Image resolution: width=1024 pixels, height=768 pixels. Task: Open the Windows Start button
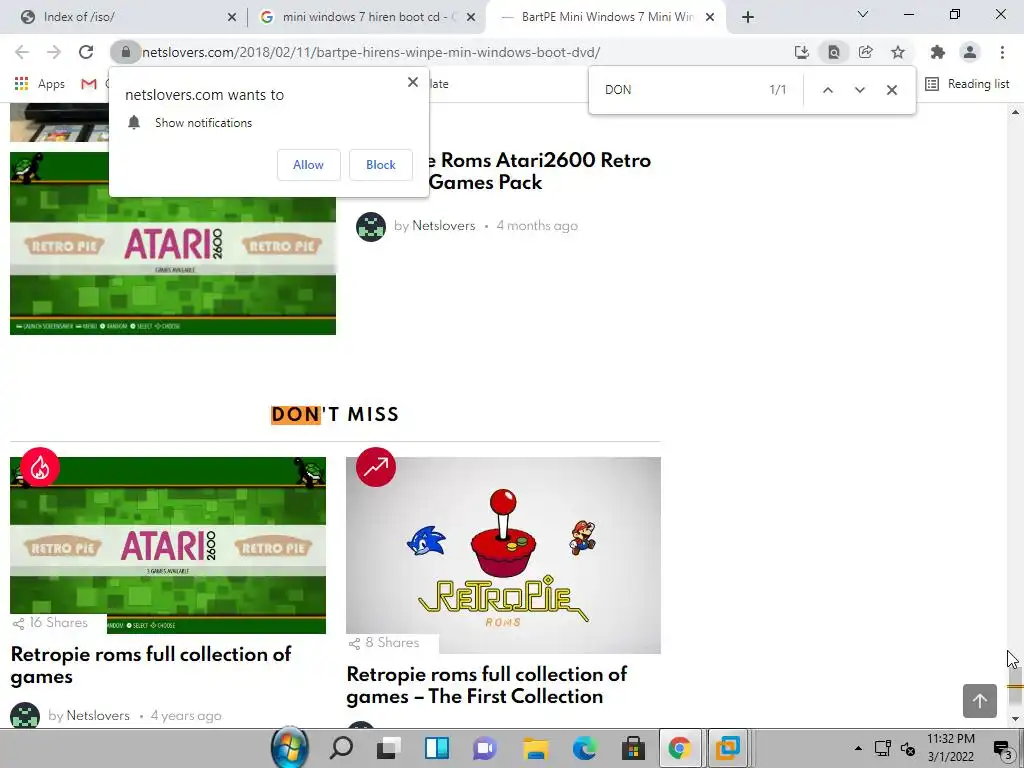pos(289,748)
